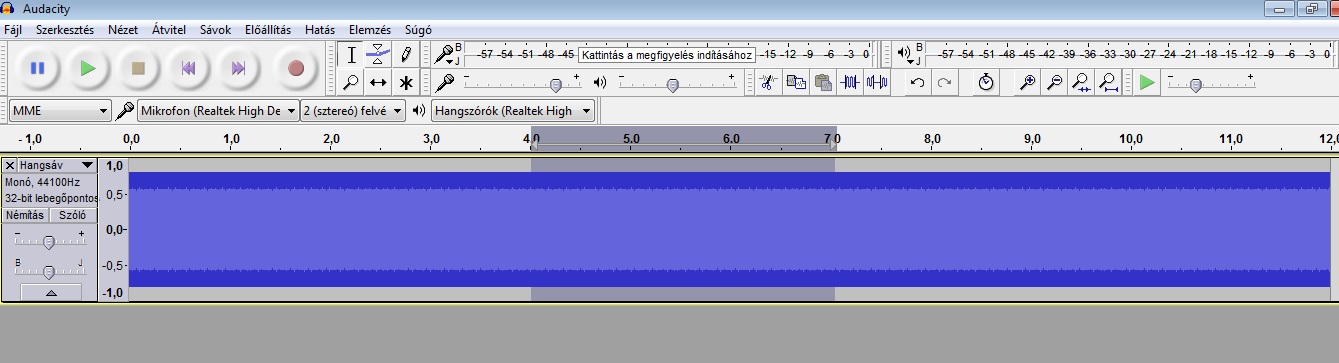Click the meter to start monitoring
This screenshot has width=1339, height=363.
(x=666, y=54)
